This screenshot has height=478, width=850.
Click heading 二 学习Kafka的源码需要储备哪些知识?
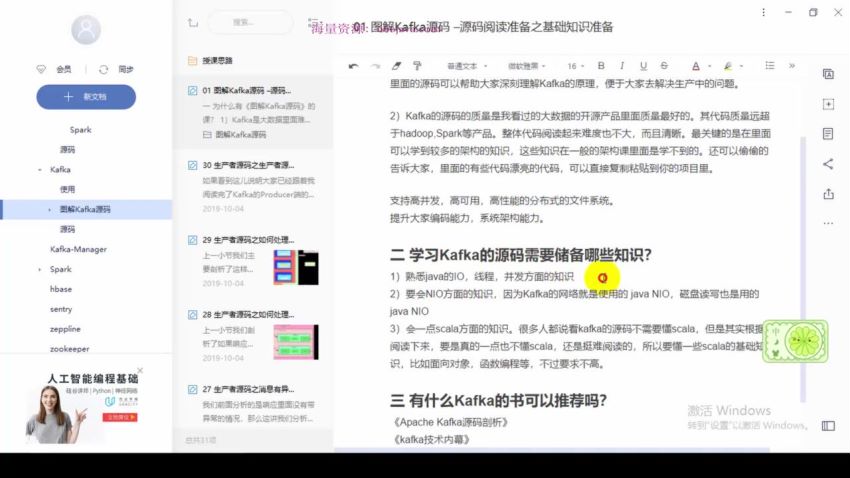click(x=520, y=255)
